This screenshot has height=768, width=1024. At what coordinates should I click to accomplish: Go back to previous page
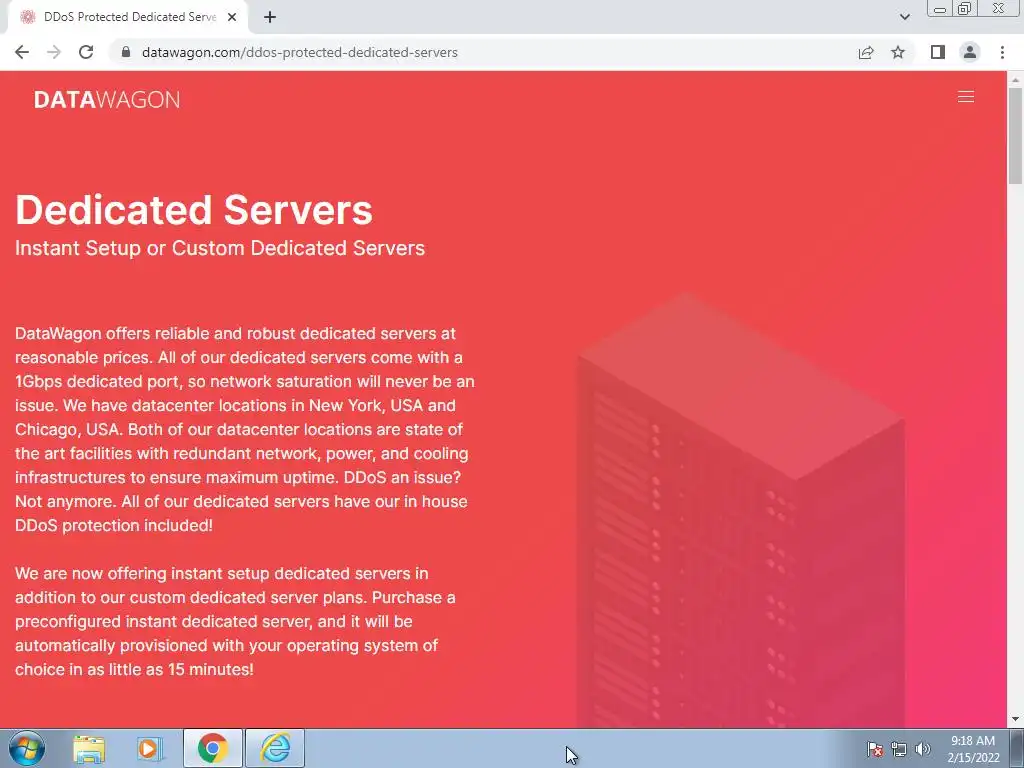click(22, 52)
